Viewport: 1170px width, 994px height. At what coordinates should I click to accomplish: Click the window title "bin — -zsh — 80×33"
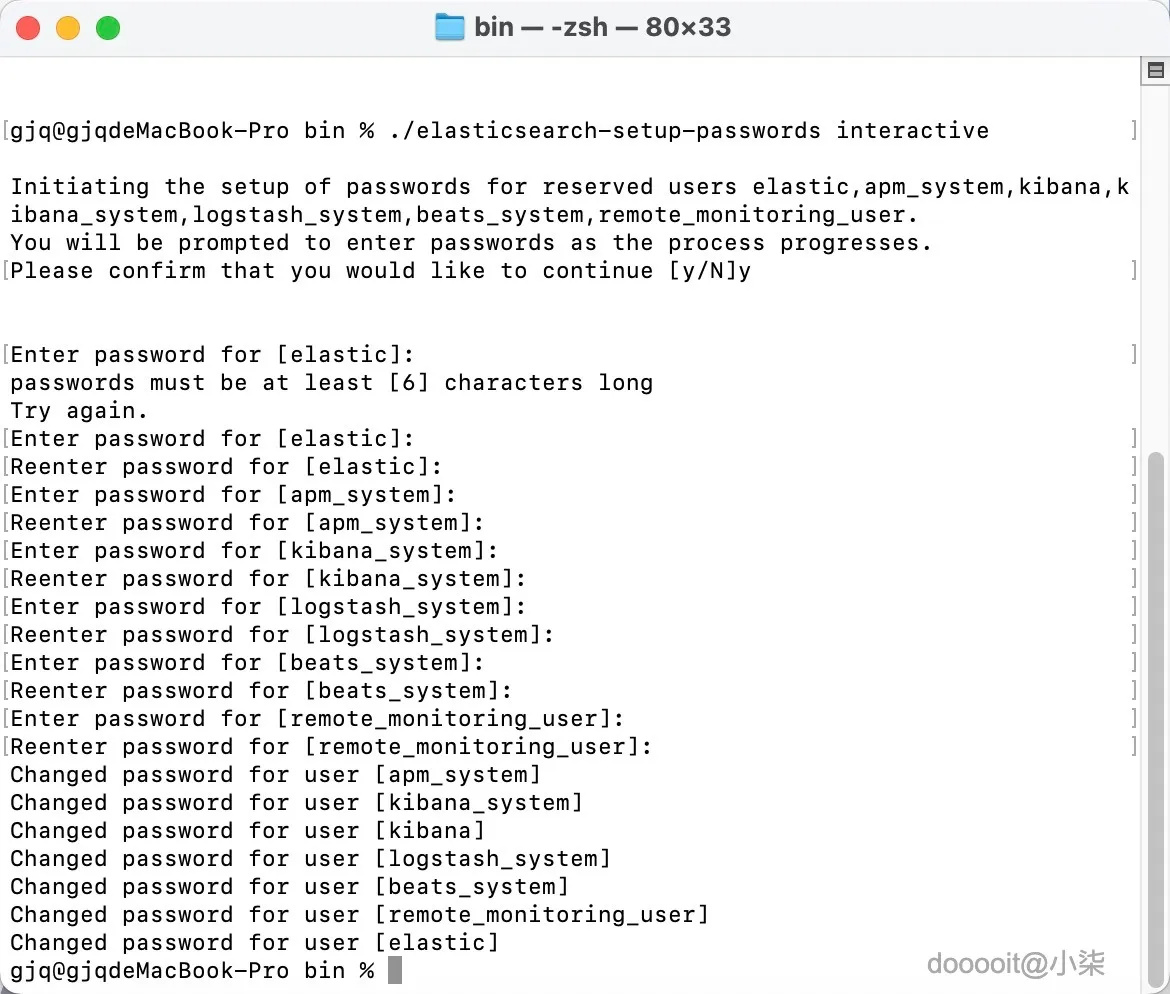602,27
